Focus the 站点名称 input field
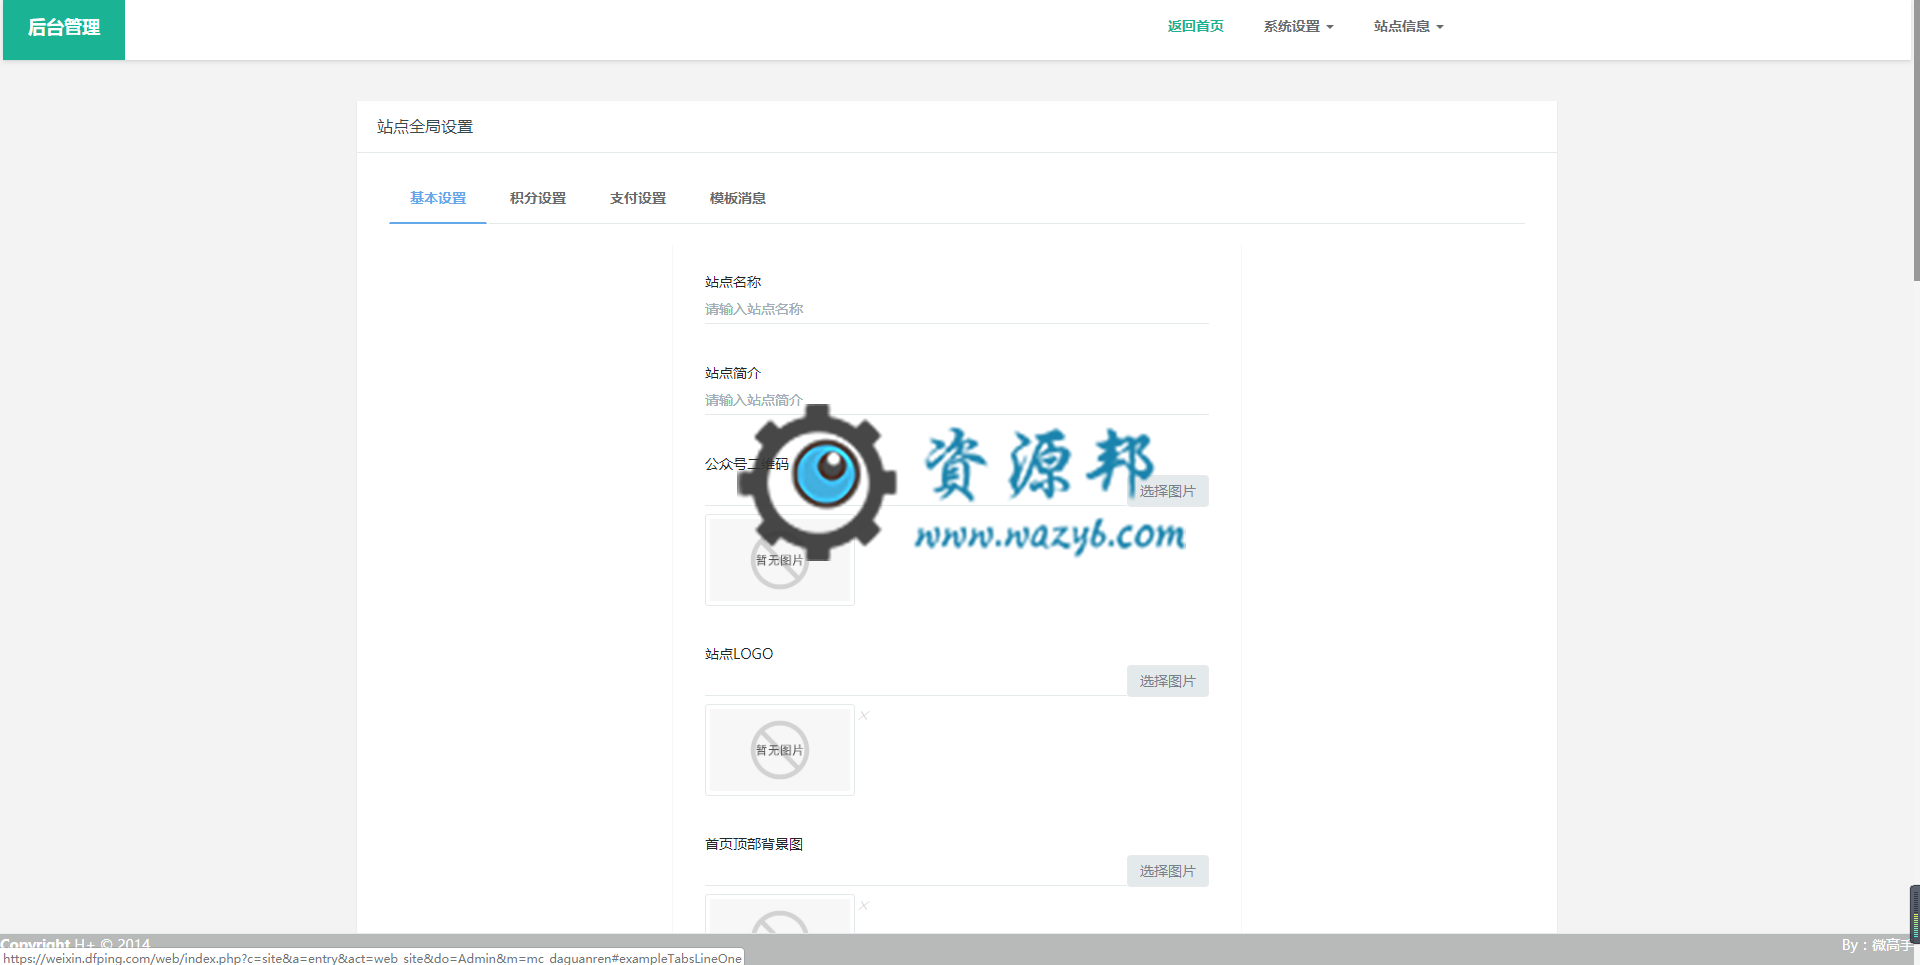Viewport: 1920px width, 965px height. pyautogui.click(x=957, y=309)
